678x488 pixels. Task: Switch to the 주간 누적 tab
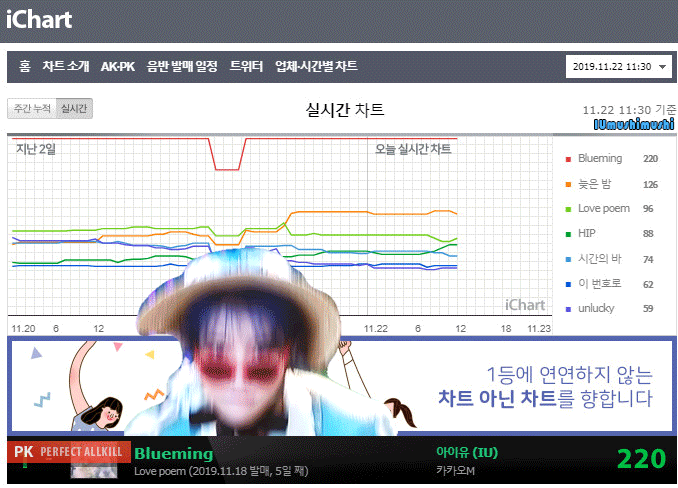[x=32, y=108]
